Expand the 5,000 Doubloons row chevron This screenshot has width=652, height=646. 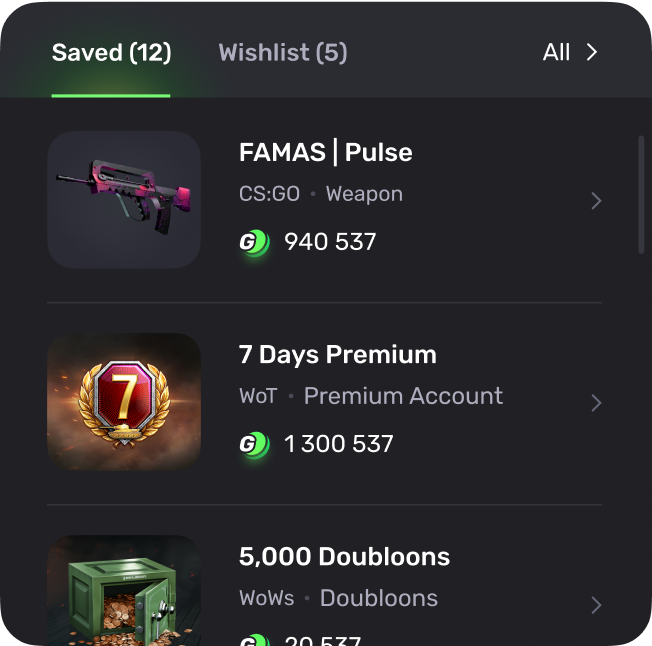click(596, 605)
